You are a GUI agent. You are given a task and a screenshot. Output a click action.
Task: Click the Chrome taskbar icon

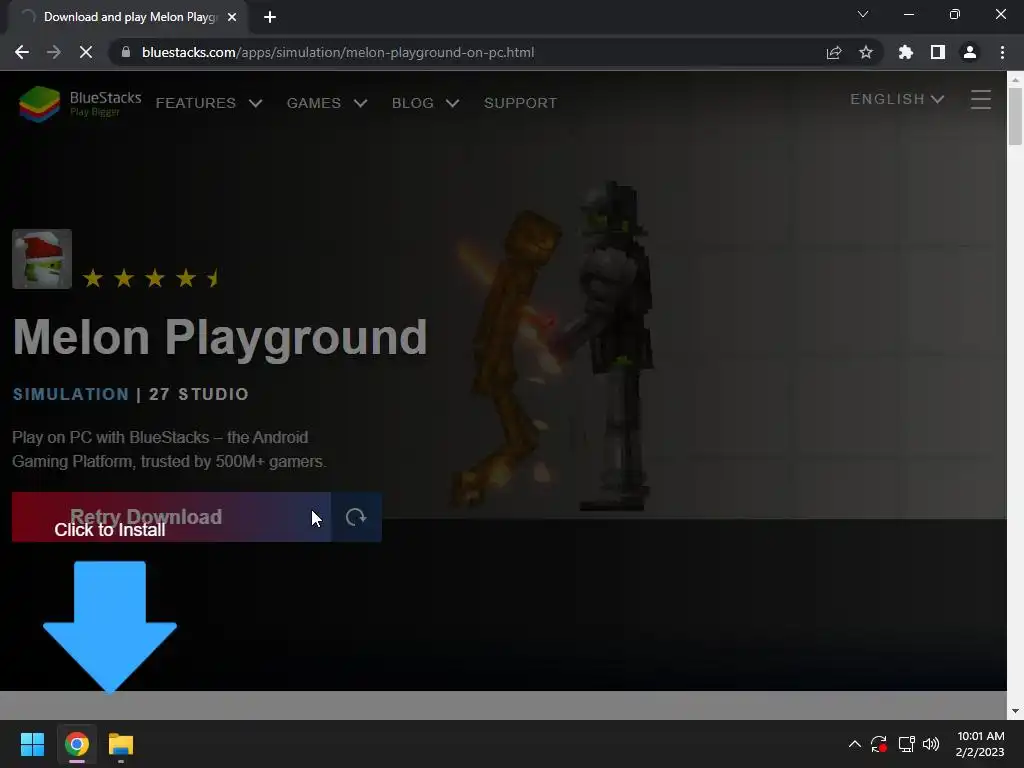(x=77, y=744)
